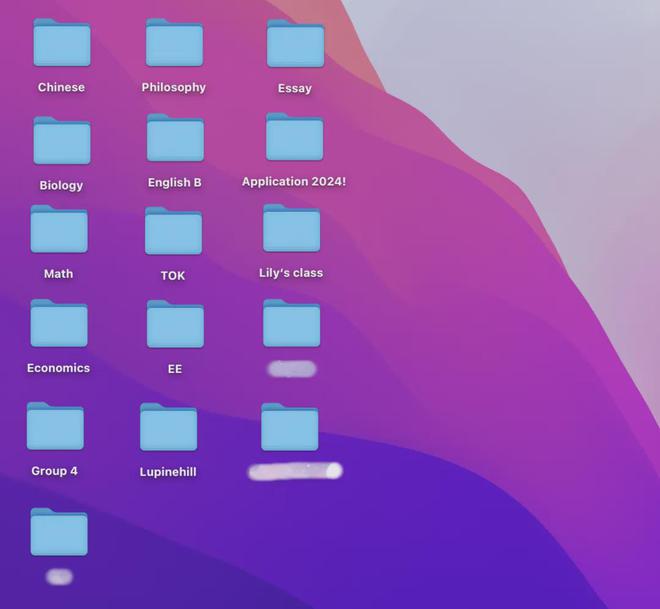Select the Application 2024! folder
Viewport: 660px width, 609px height.
(x=295, y=137)
